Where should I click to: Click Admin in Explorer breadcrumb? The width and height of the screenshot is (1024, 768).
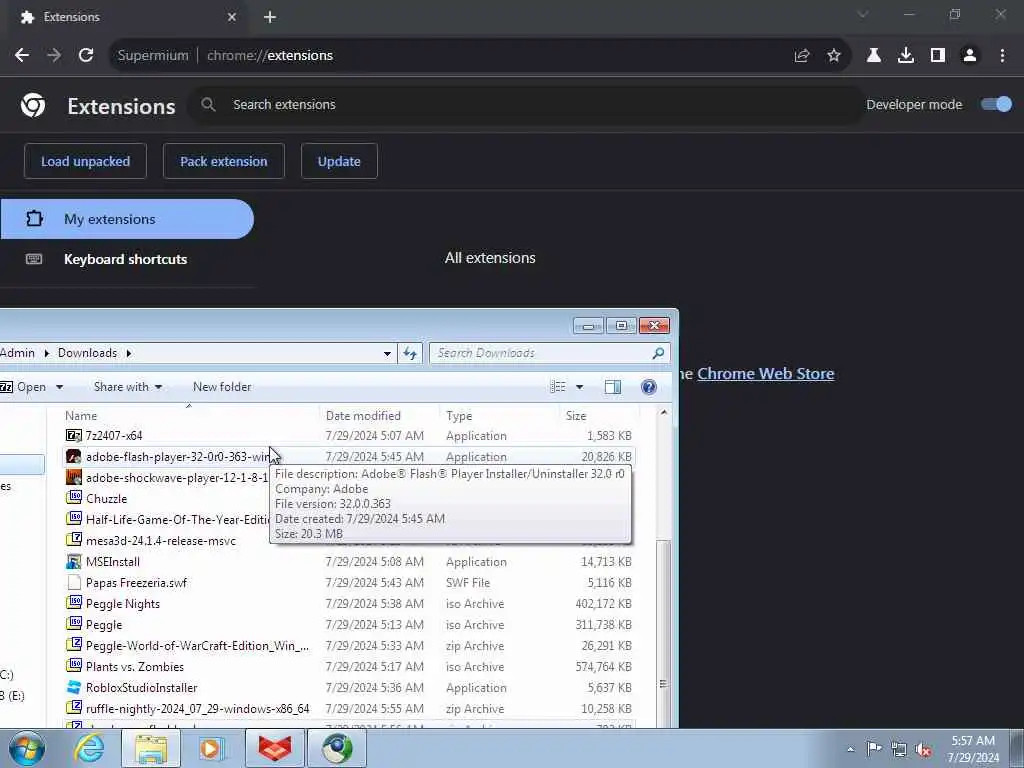click(18, 353)
